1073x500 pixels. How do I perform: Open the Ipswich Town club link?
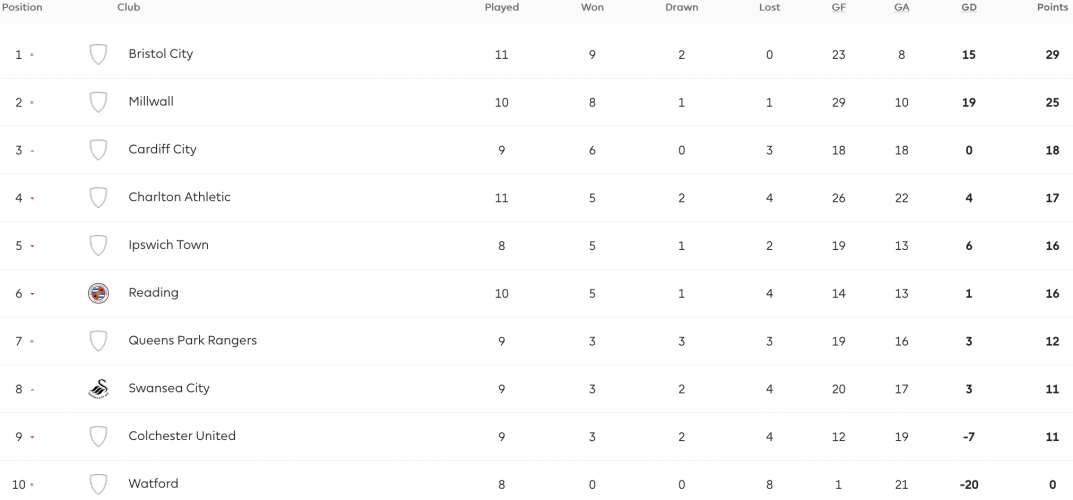(168, 245)
